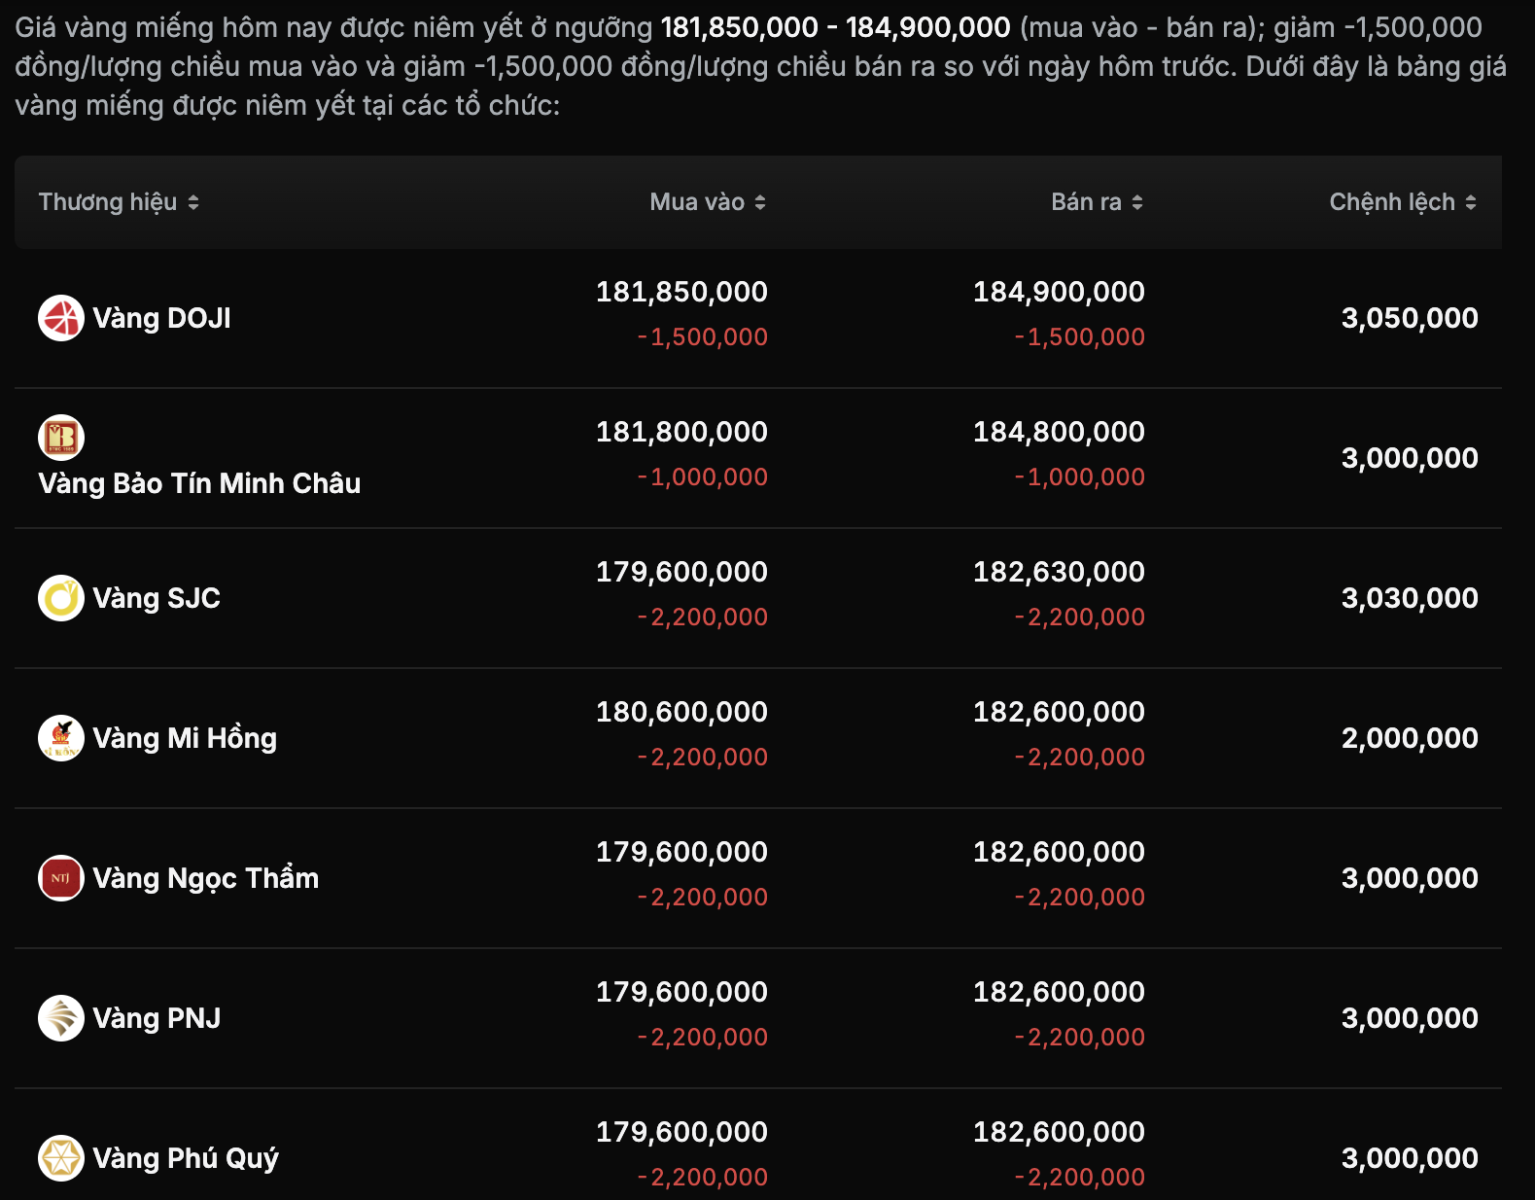Sort by Bán ra column arrows
The image size is (1535, 1200).
click(1137, 202)
